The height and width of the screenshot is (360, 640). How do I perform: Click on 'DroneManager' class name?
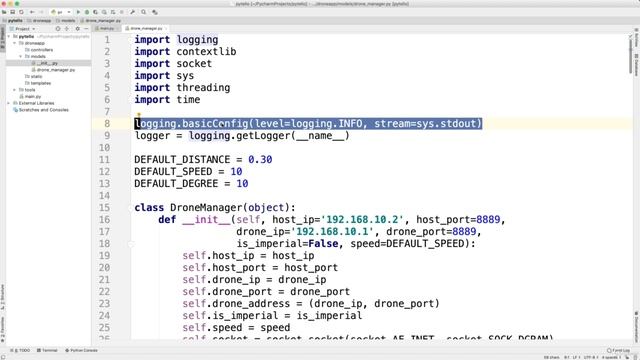(206, 208)
